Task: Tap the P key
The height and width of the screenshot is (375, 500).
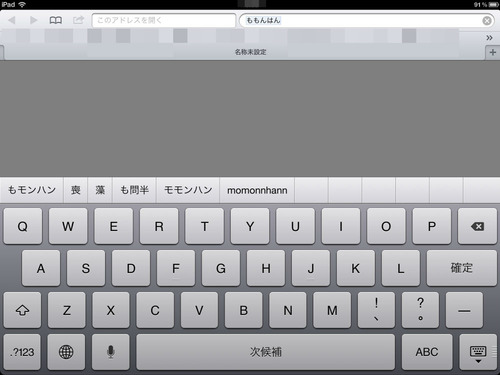Action: 432,226
